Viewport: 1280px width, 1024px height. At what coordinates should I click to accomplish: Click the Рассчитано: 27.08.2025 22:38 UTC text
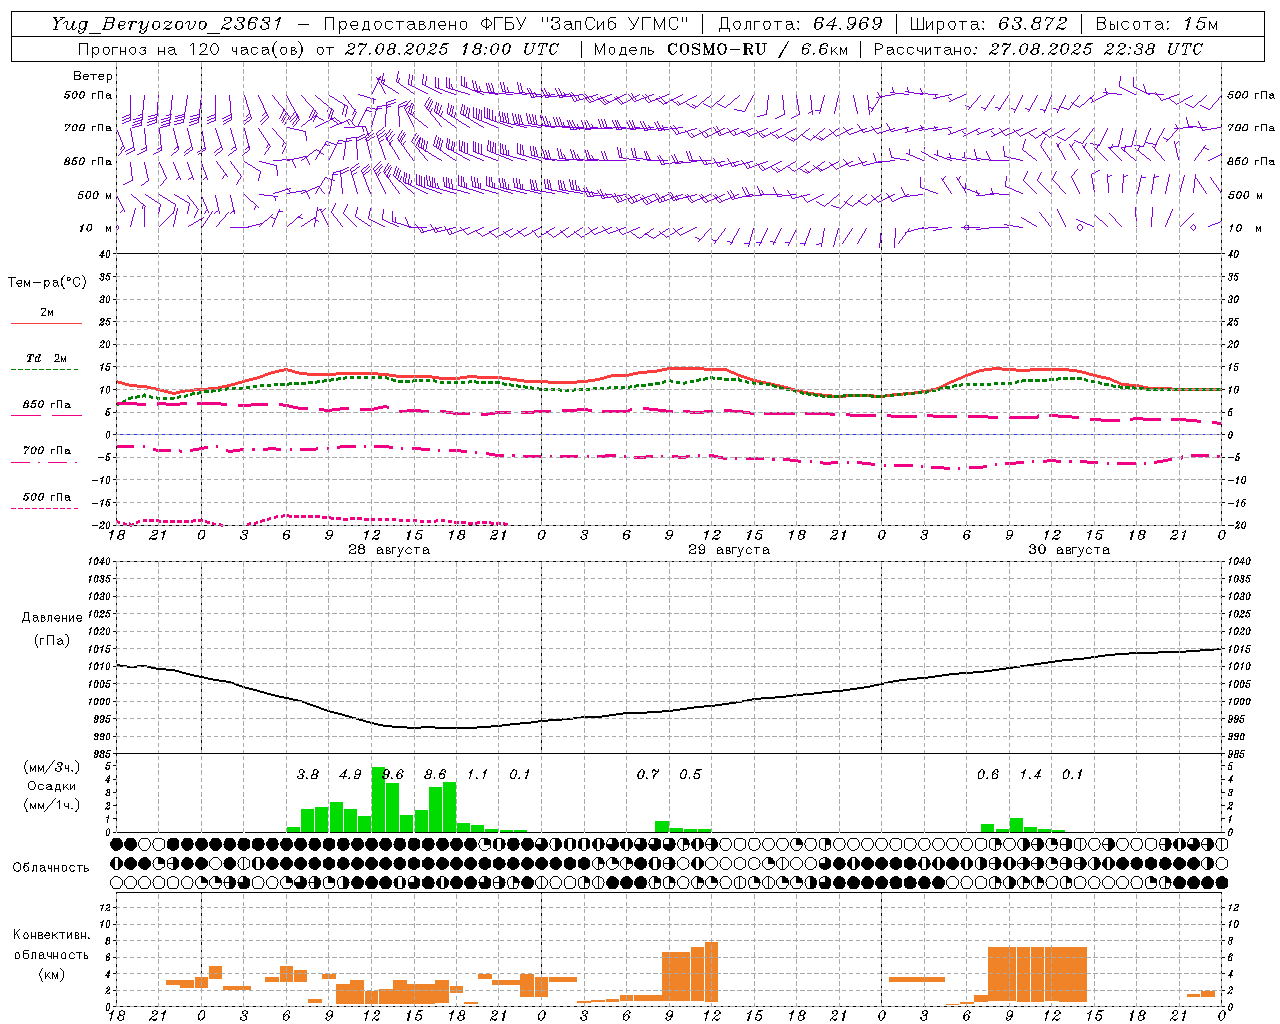pos(1038,48)
